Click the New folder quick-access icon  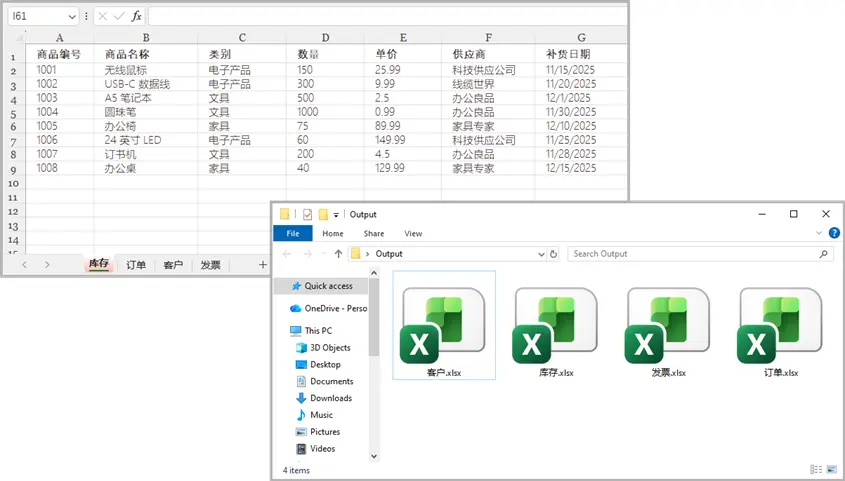[323, 214]
